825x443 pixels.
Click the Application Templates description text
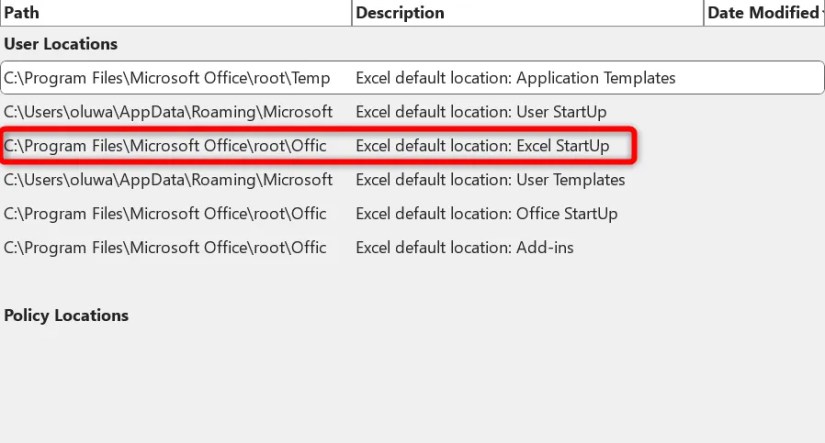pyautogui.click(x=515, y=78)
